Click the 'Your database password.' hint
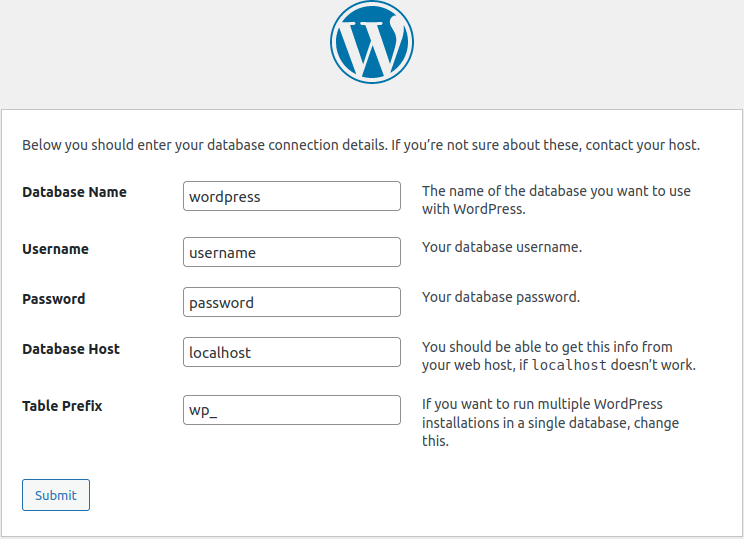This screenshot has width=744, height=539. (501, 297)
